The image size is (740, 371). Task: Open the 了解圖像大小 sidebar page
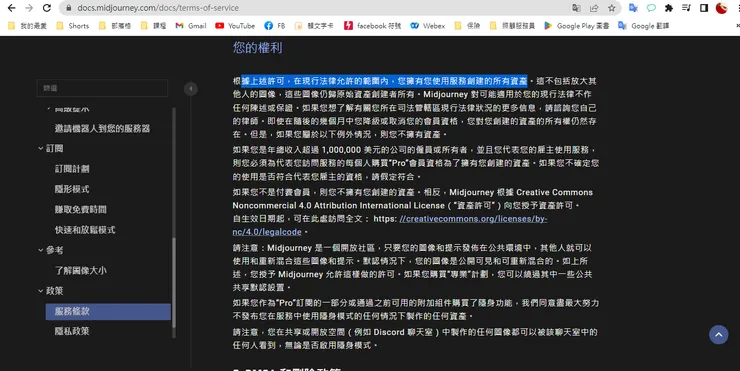(x=81, y=271)
